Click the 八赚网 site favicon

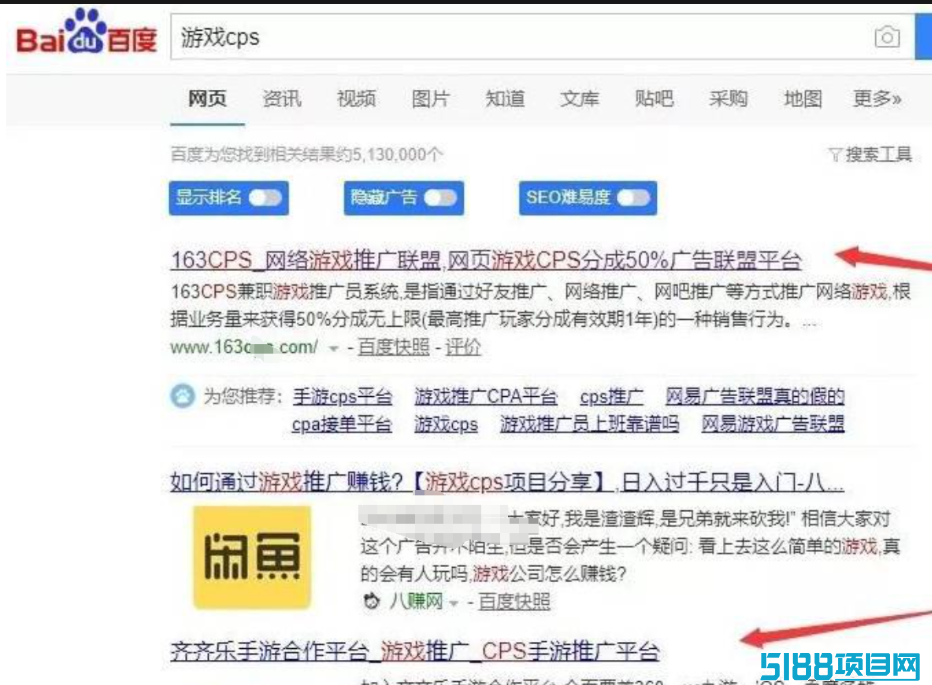[372, 601]
